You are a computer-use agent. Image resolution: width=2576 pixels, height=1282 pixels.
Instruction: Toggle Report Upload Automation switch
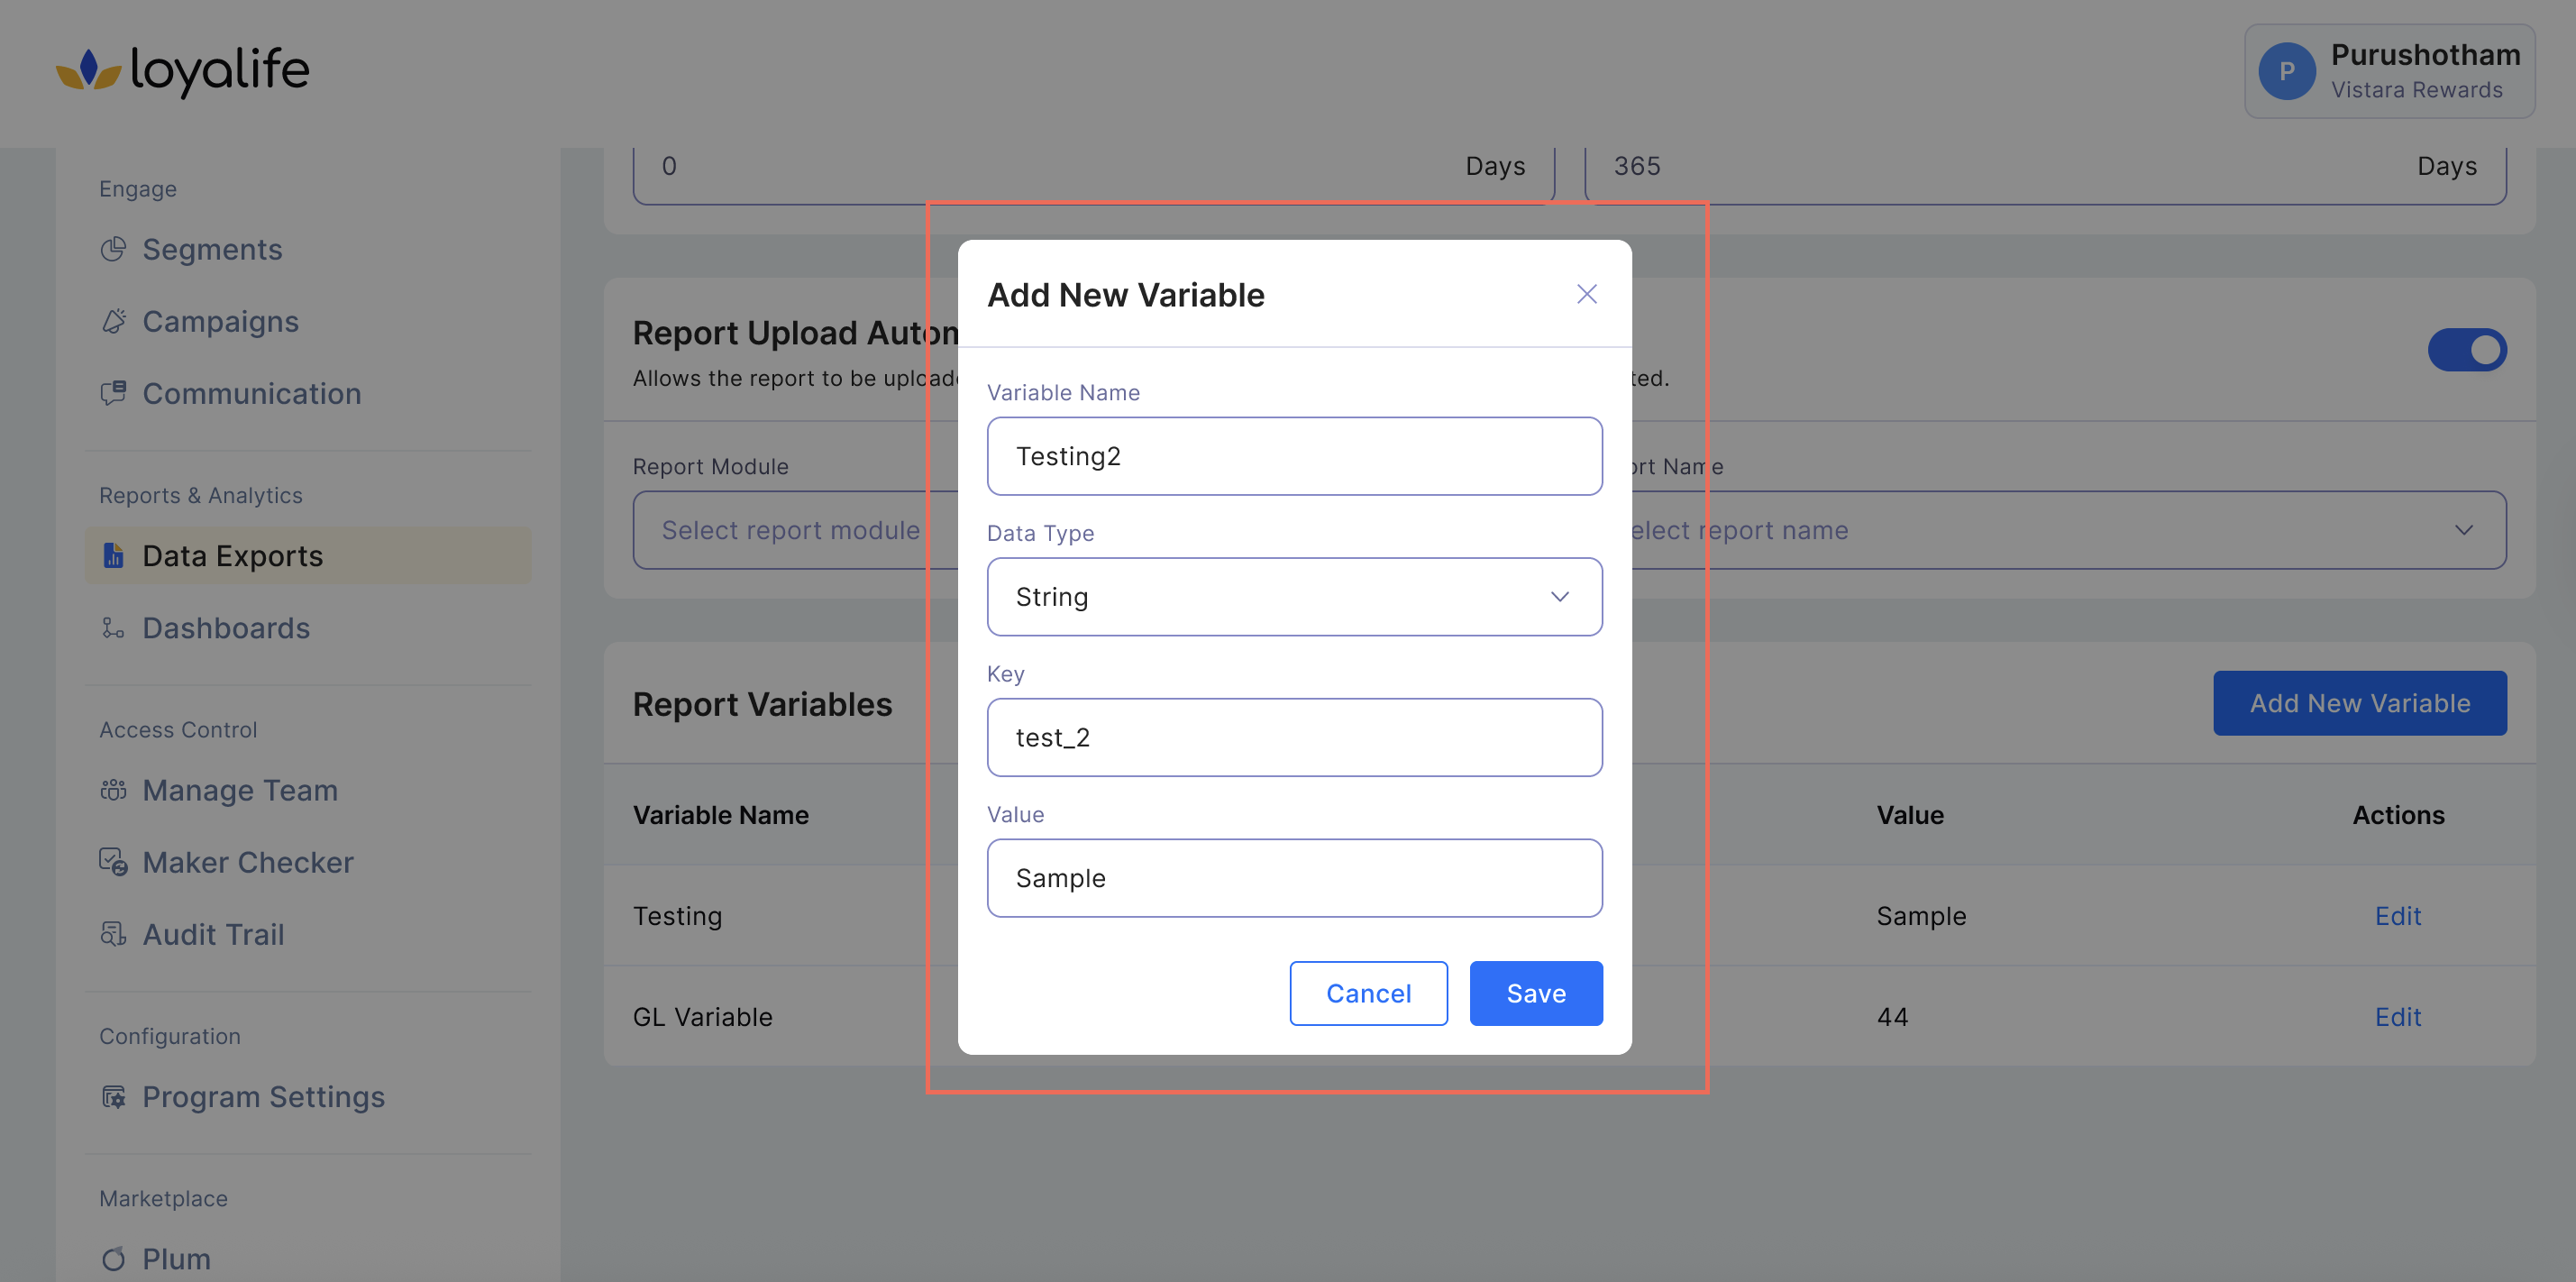pyautogui.click(x=2466, y=350)
